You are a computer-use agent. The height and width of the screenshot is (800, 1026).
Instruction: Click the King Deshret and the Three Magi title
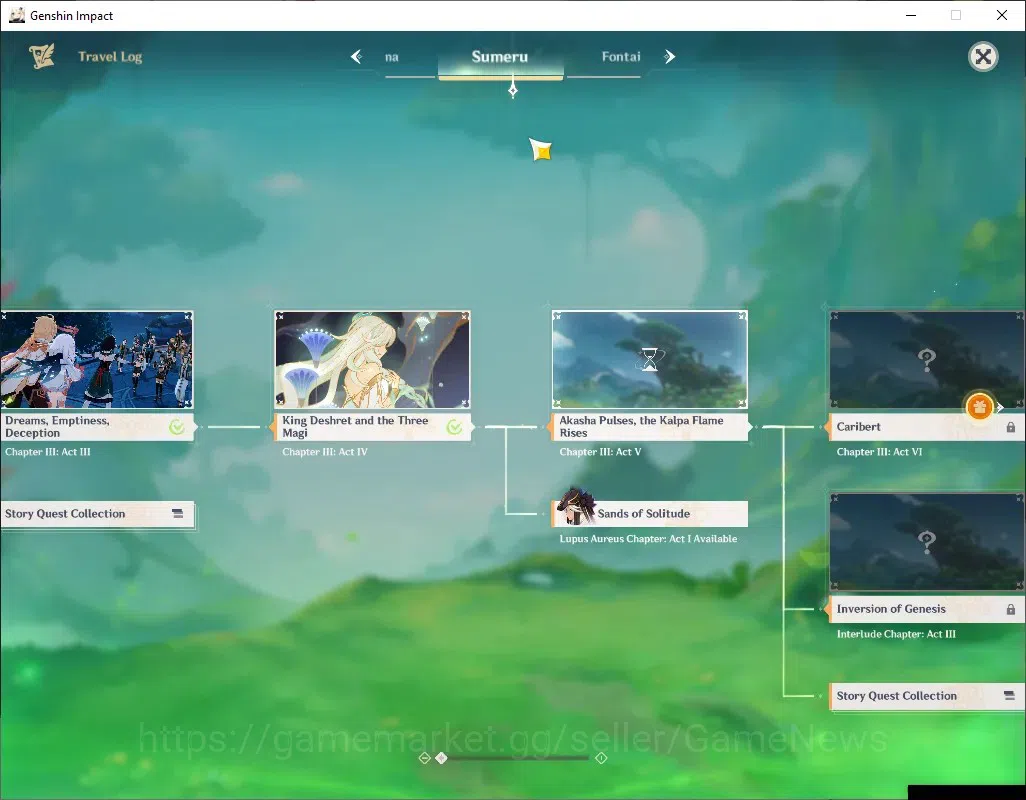tap(355, 426)
